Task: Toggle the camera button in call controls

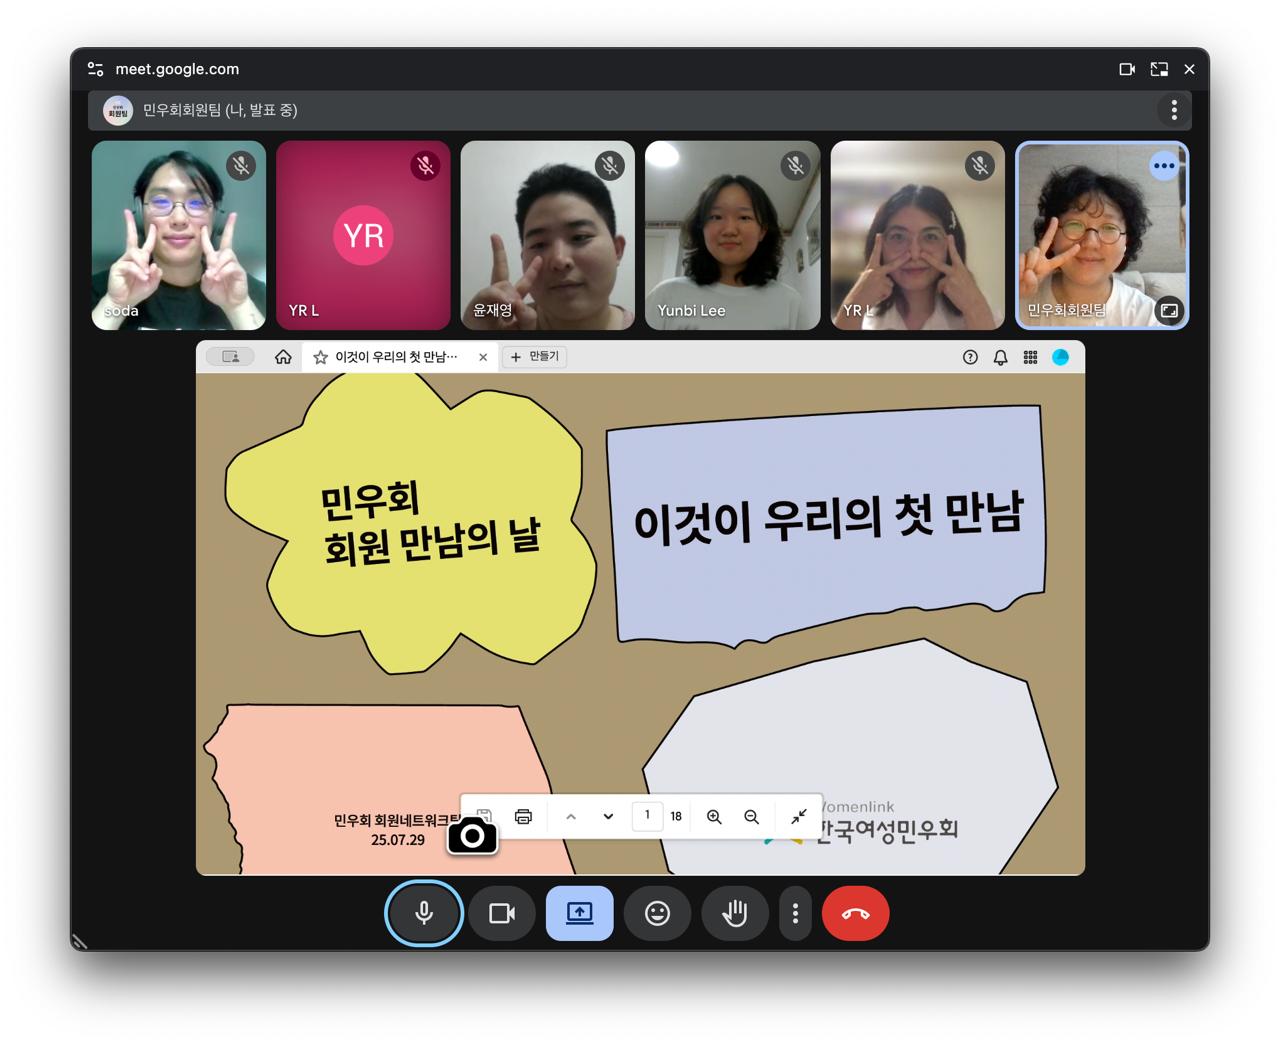Action: coord(502,913)
